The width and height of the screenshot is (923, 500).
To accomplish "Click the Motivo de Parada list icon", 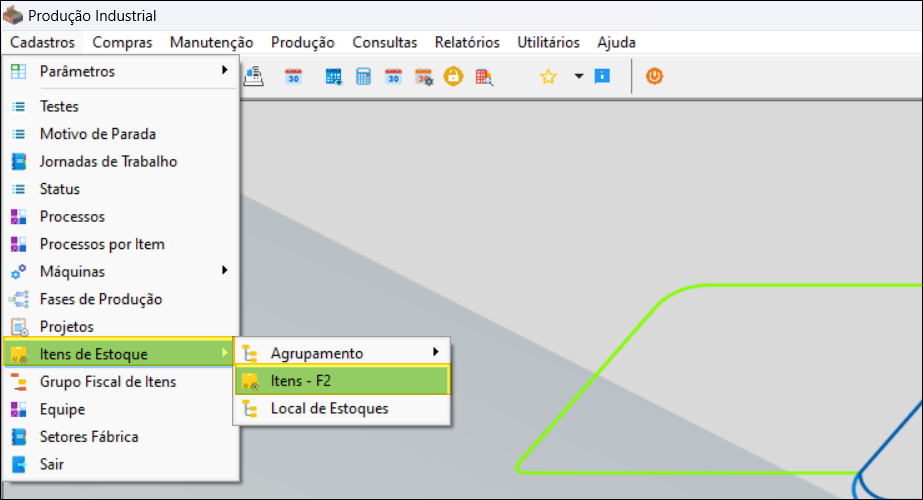I will pos(19,134).
